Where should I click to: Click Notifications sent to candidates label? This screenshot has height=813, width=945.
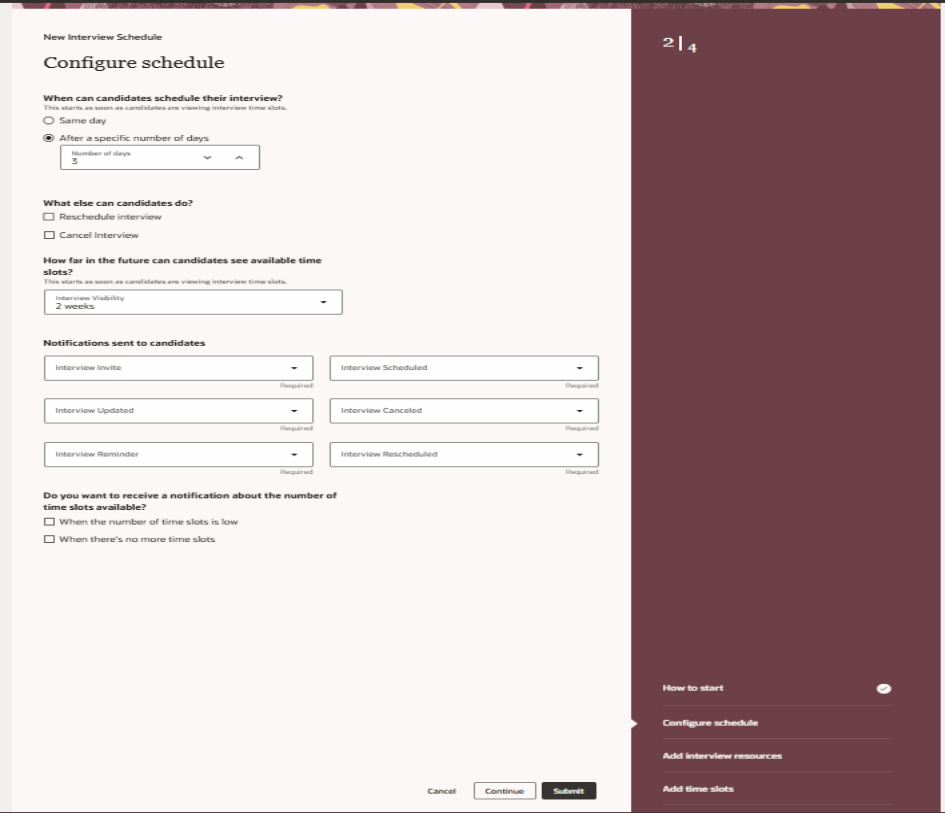click(124, 343)
